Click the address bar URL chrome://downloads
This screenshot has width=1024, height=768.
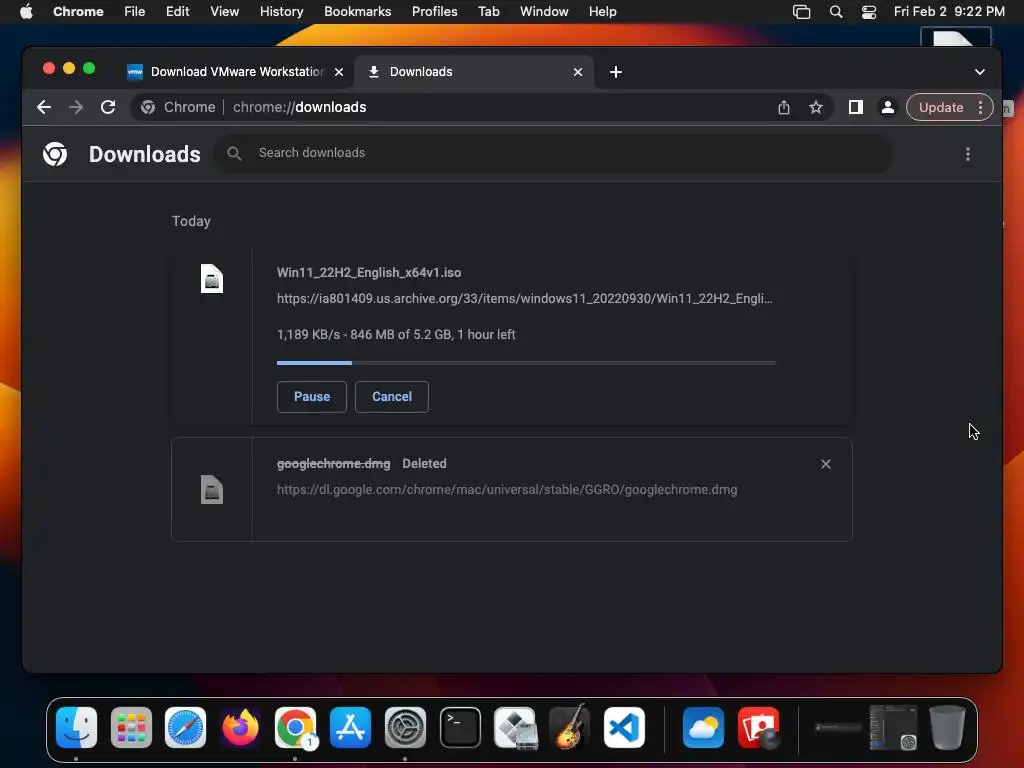299,107
